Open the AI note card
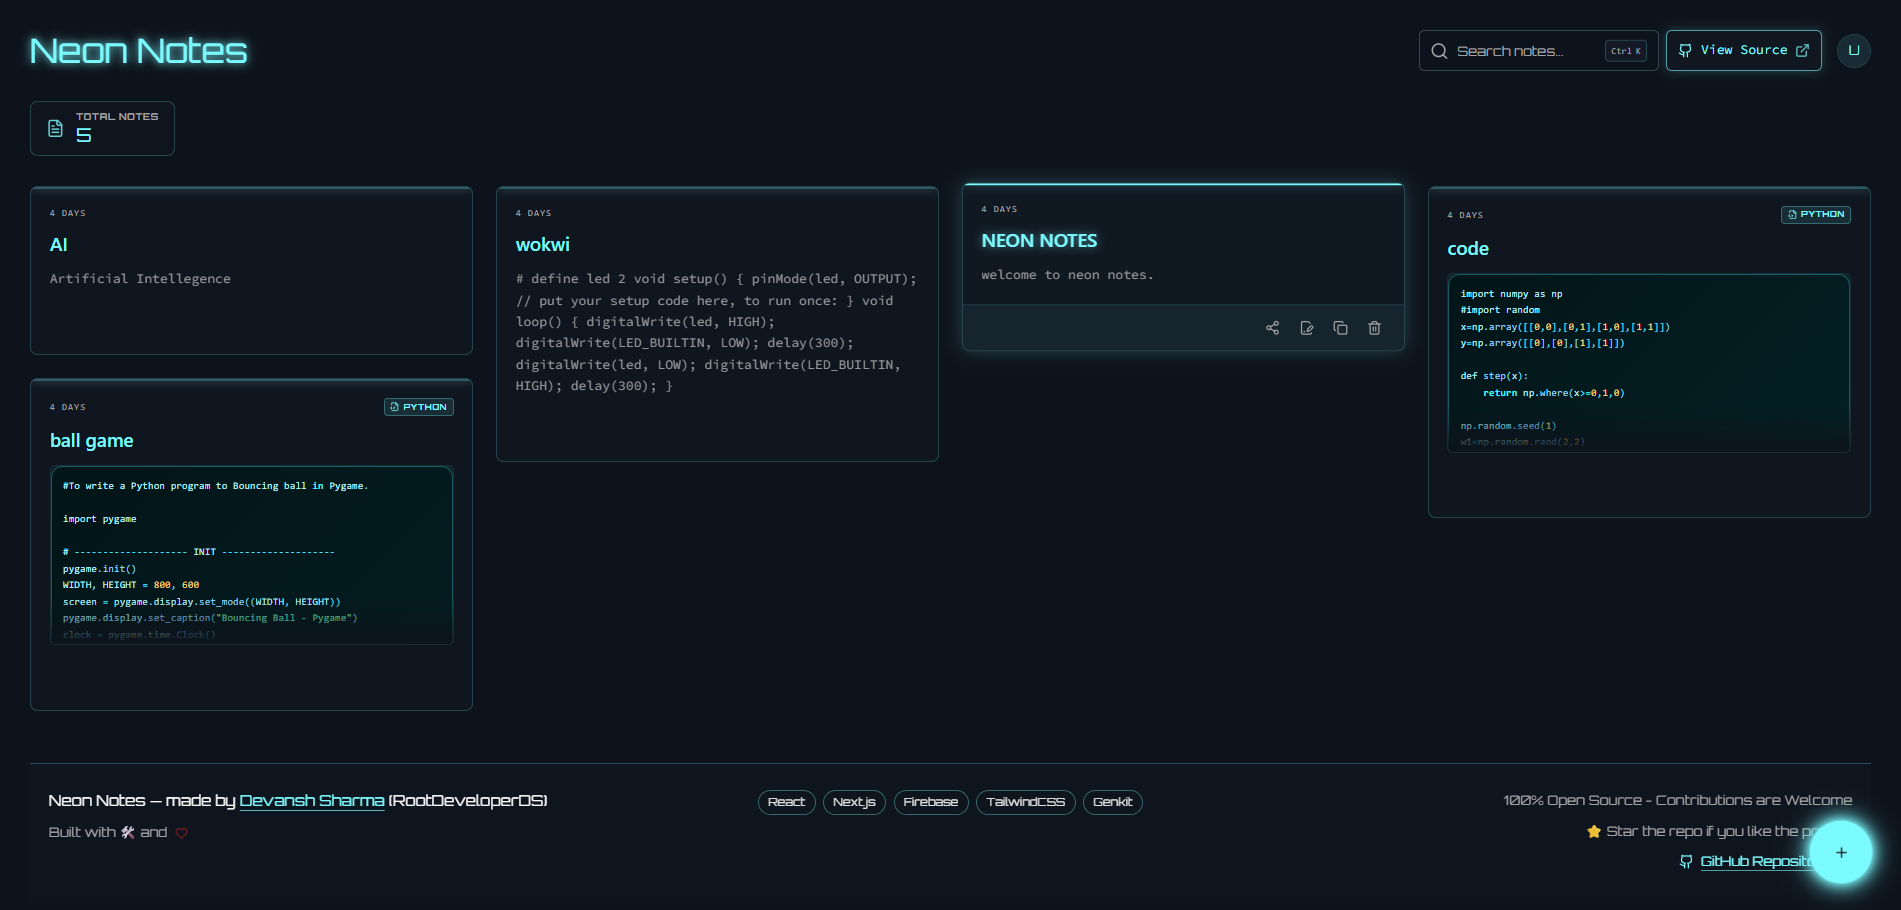 point(251,271)
